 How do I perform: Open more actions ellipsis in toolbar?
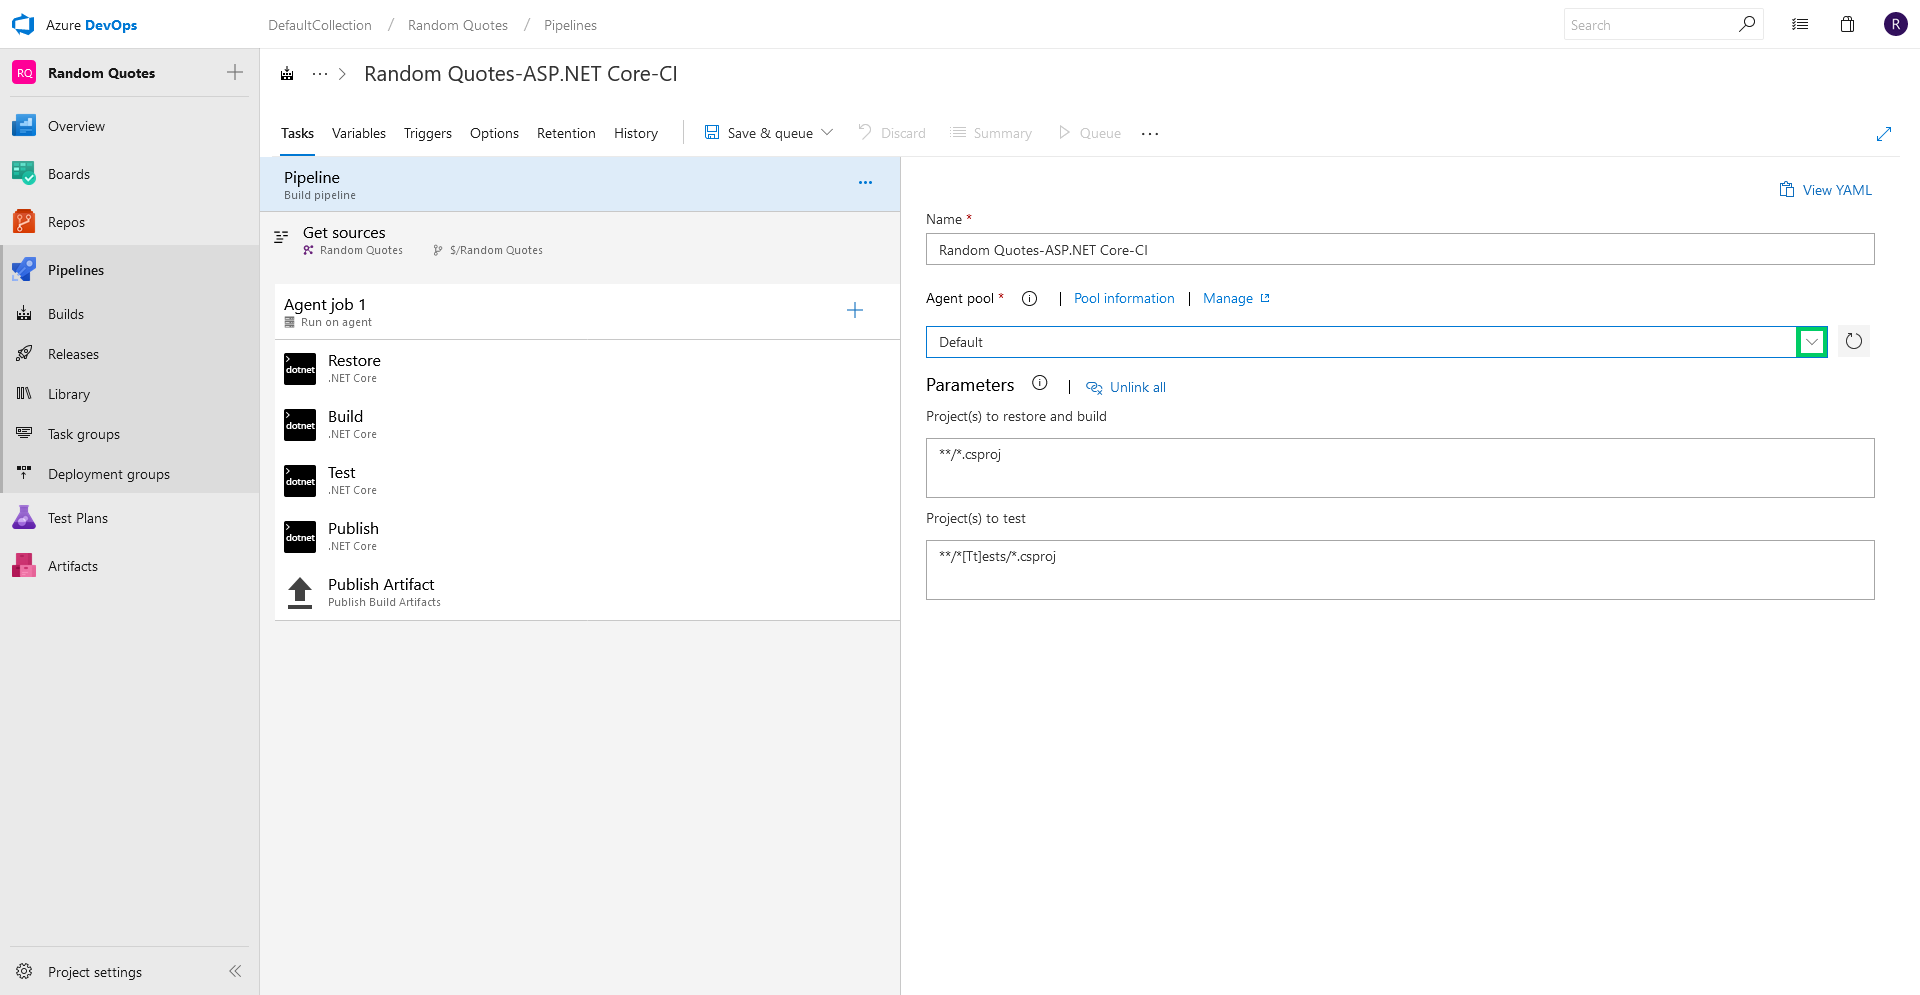[x=1150, y=133]
